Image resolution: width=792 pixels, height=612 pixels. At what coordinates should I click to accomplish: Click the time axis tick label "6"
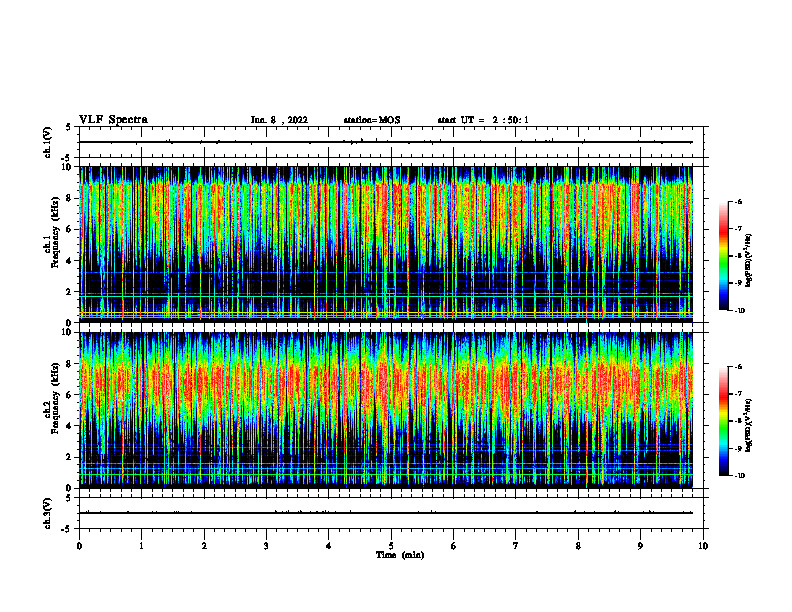click(x=454, y=546)
